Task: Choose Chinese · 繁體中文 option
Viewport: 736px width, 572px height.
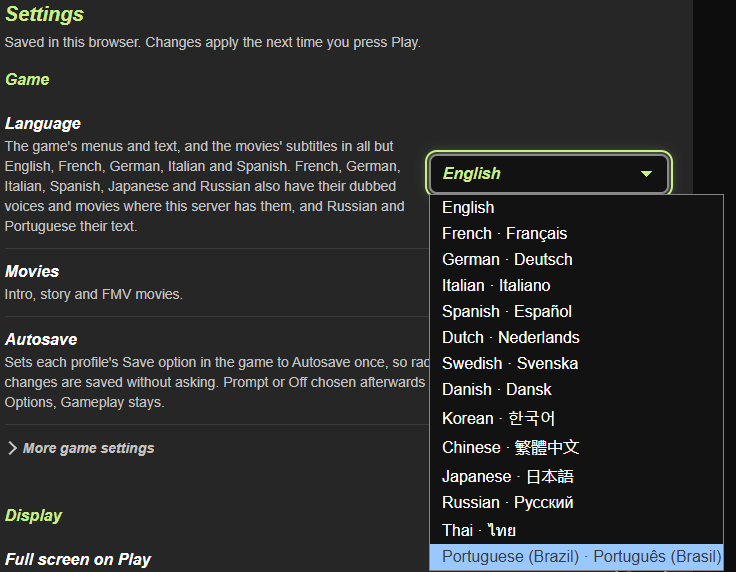Action: coord(576,447)
